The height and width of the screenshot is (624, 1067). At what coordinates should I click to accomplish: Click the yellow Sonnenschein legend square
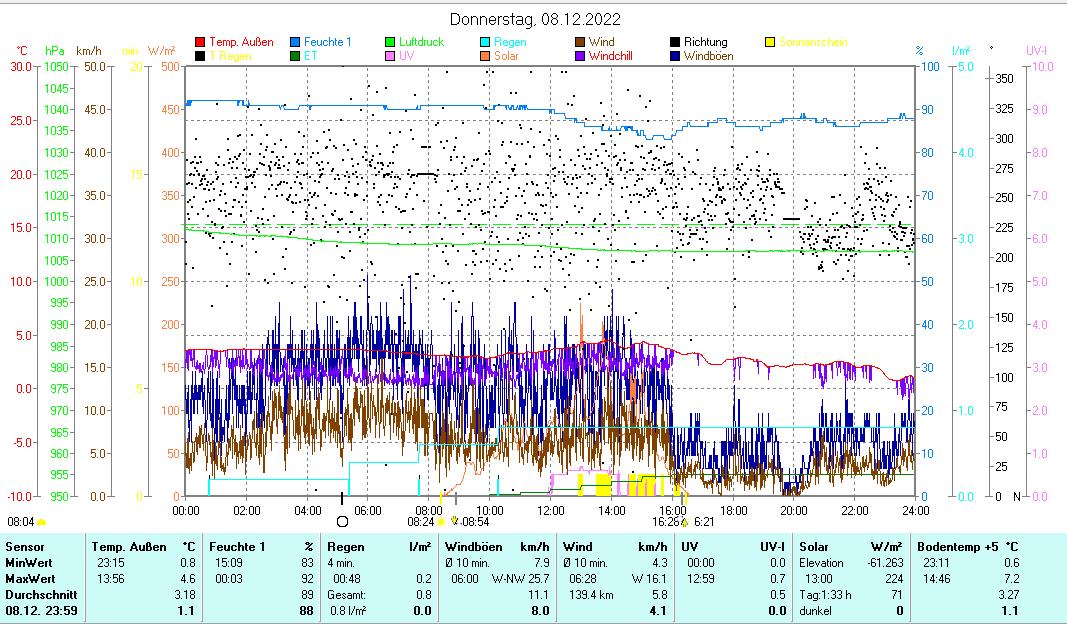(770, 42)
